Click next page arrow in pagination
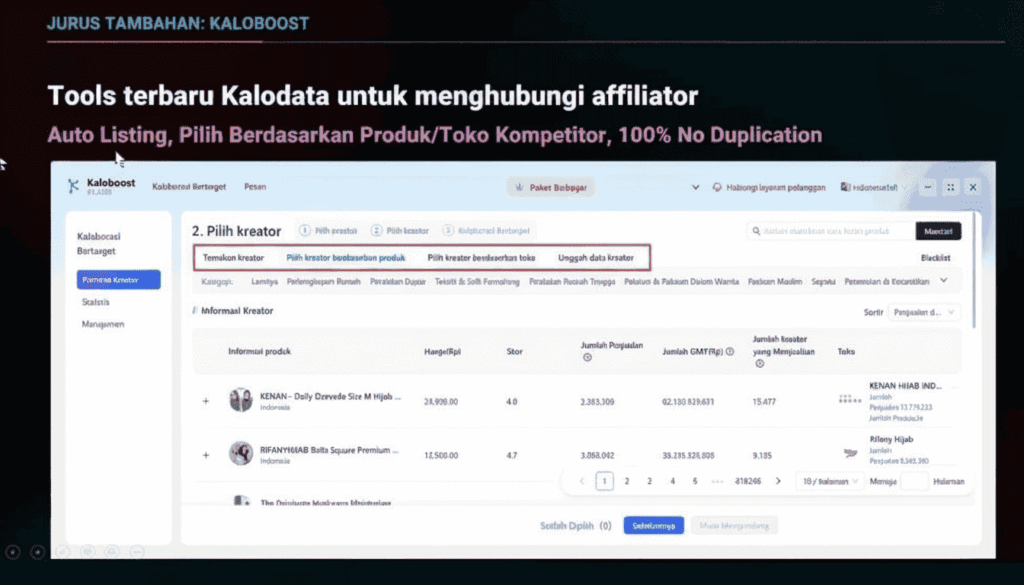Image resolution: width=1024 pixels, height=585 pixels. (x=778, y=481)
